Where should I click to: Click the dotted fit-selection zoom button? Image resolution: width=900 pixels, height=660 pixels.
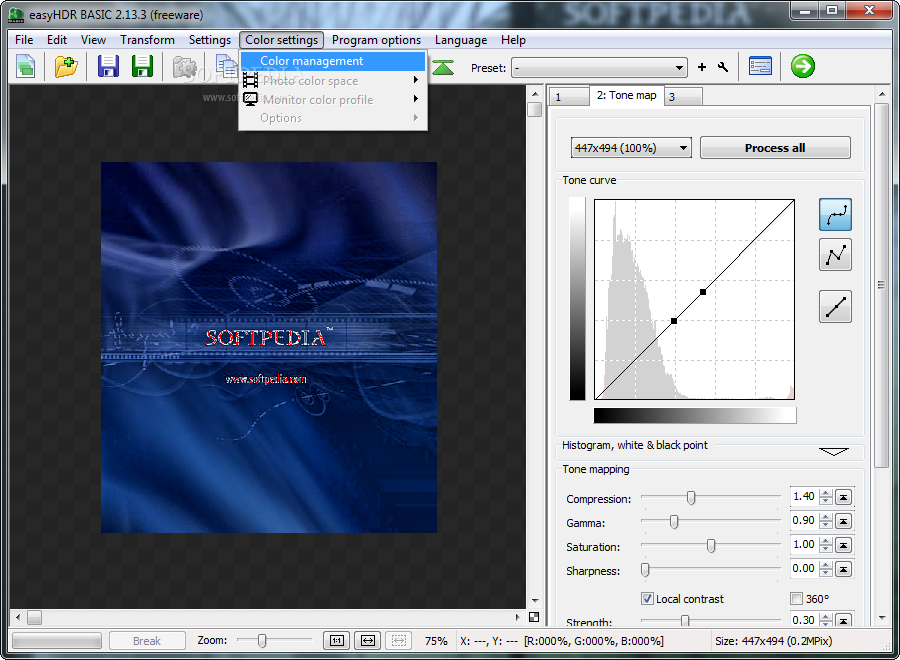(399, 640)
